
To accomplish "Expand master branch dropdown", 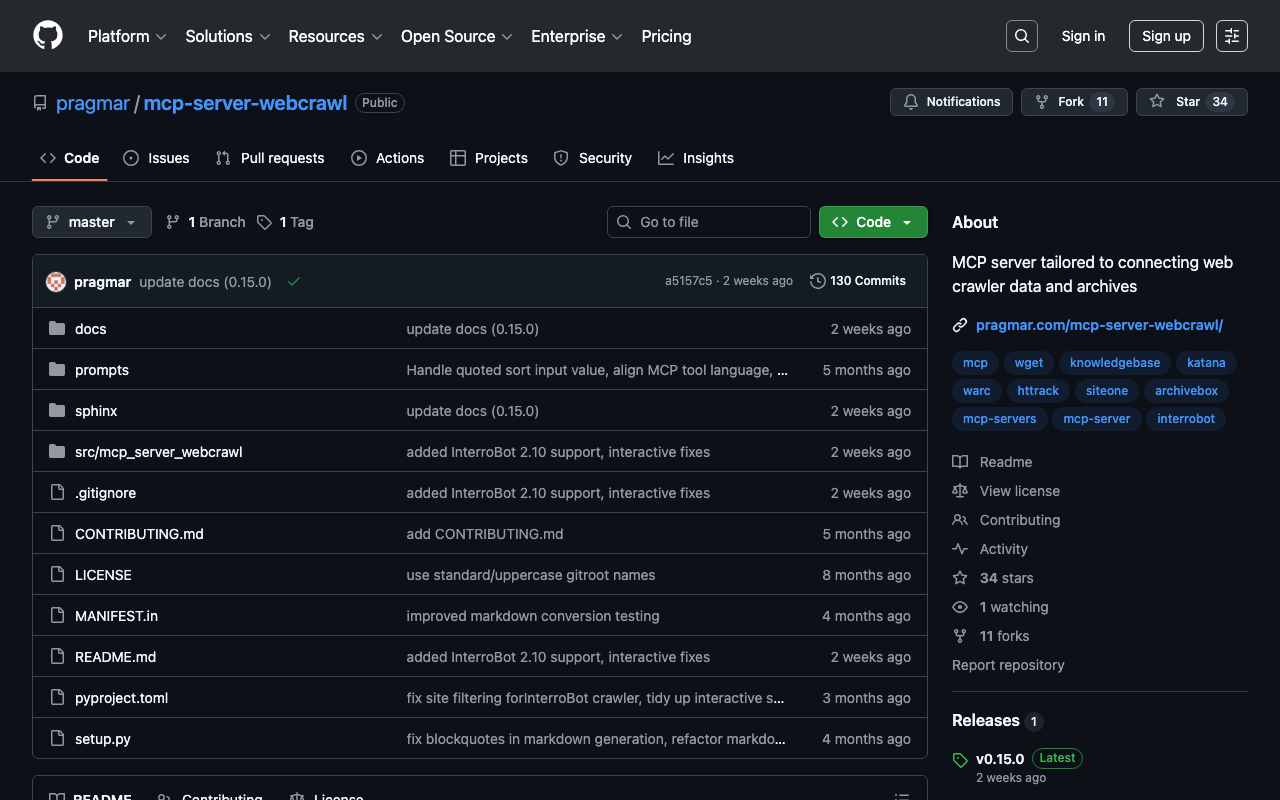I will (x=92, y=222).
